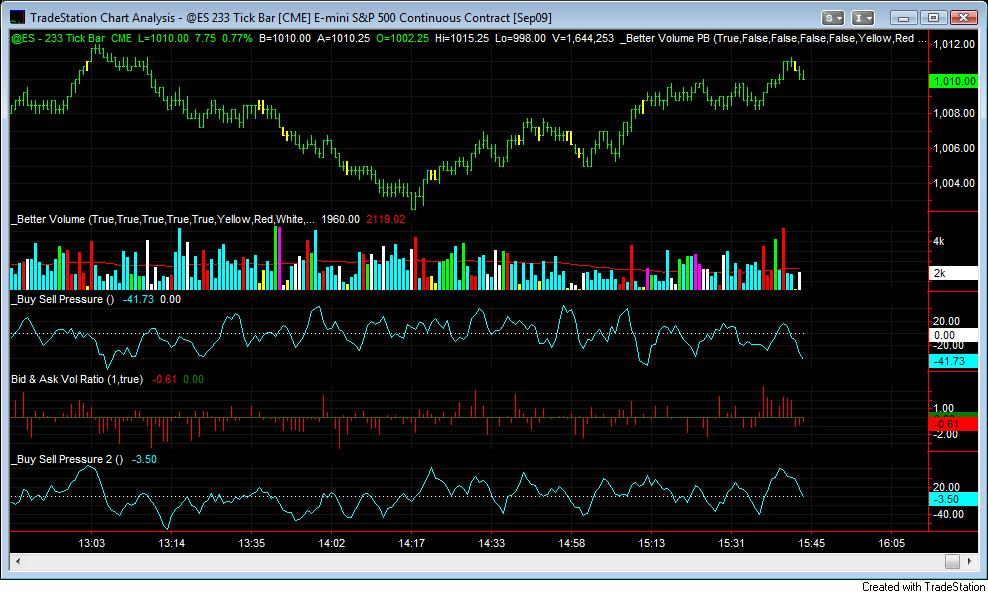988x593 pixels.
Task: Click the green 1,010.00 current price marker
Action: 954,81
